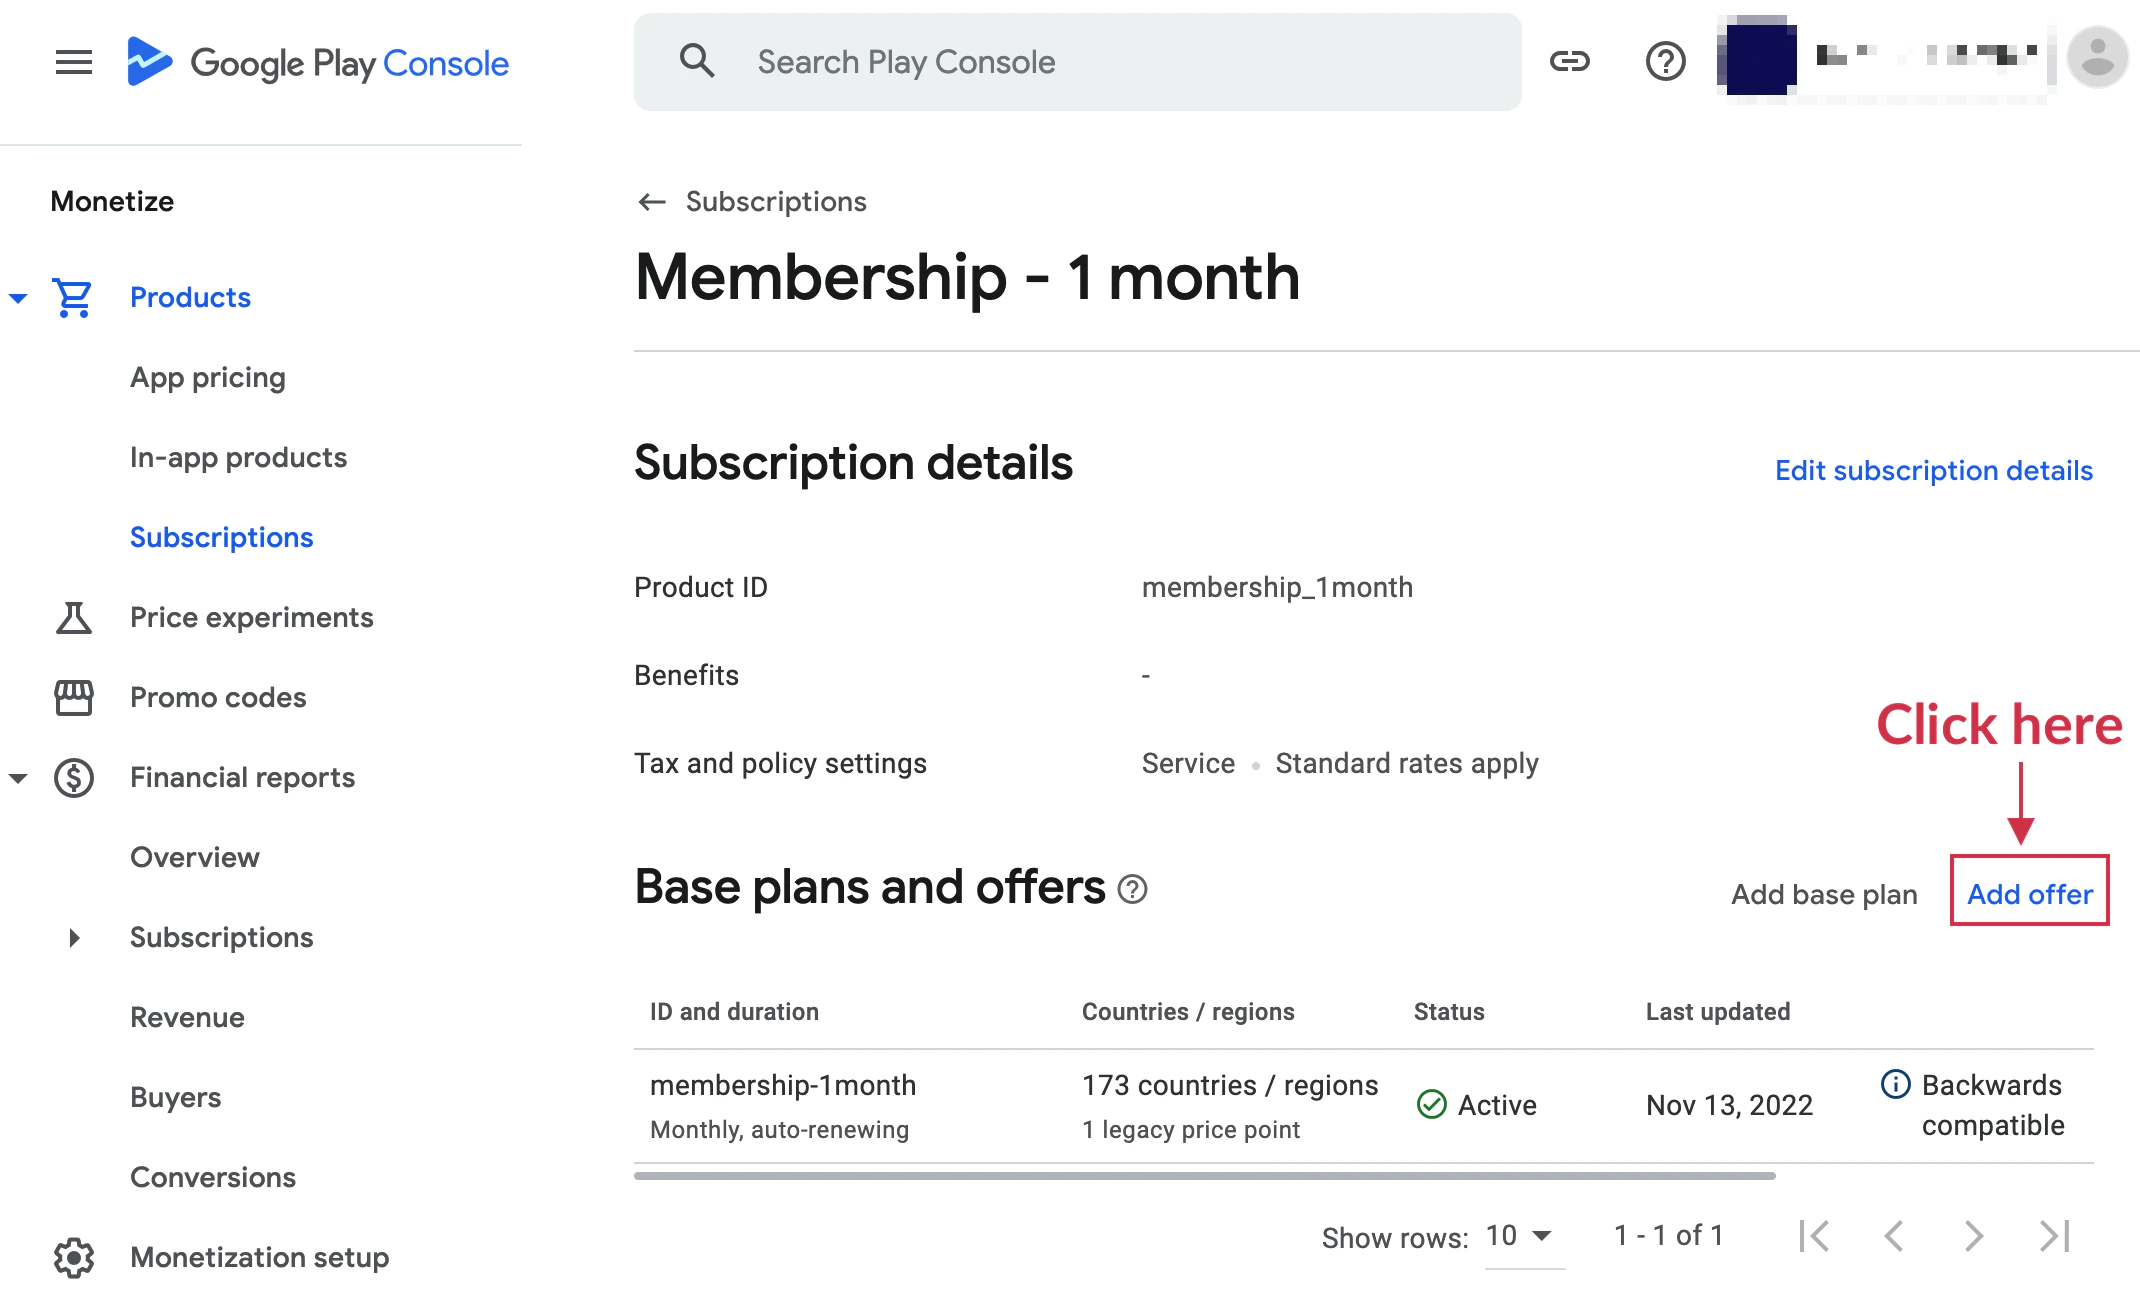
Task: Click Edit subscription details link
Action: pos(1933,471)
